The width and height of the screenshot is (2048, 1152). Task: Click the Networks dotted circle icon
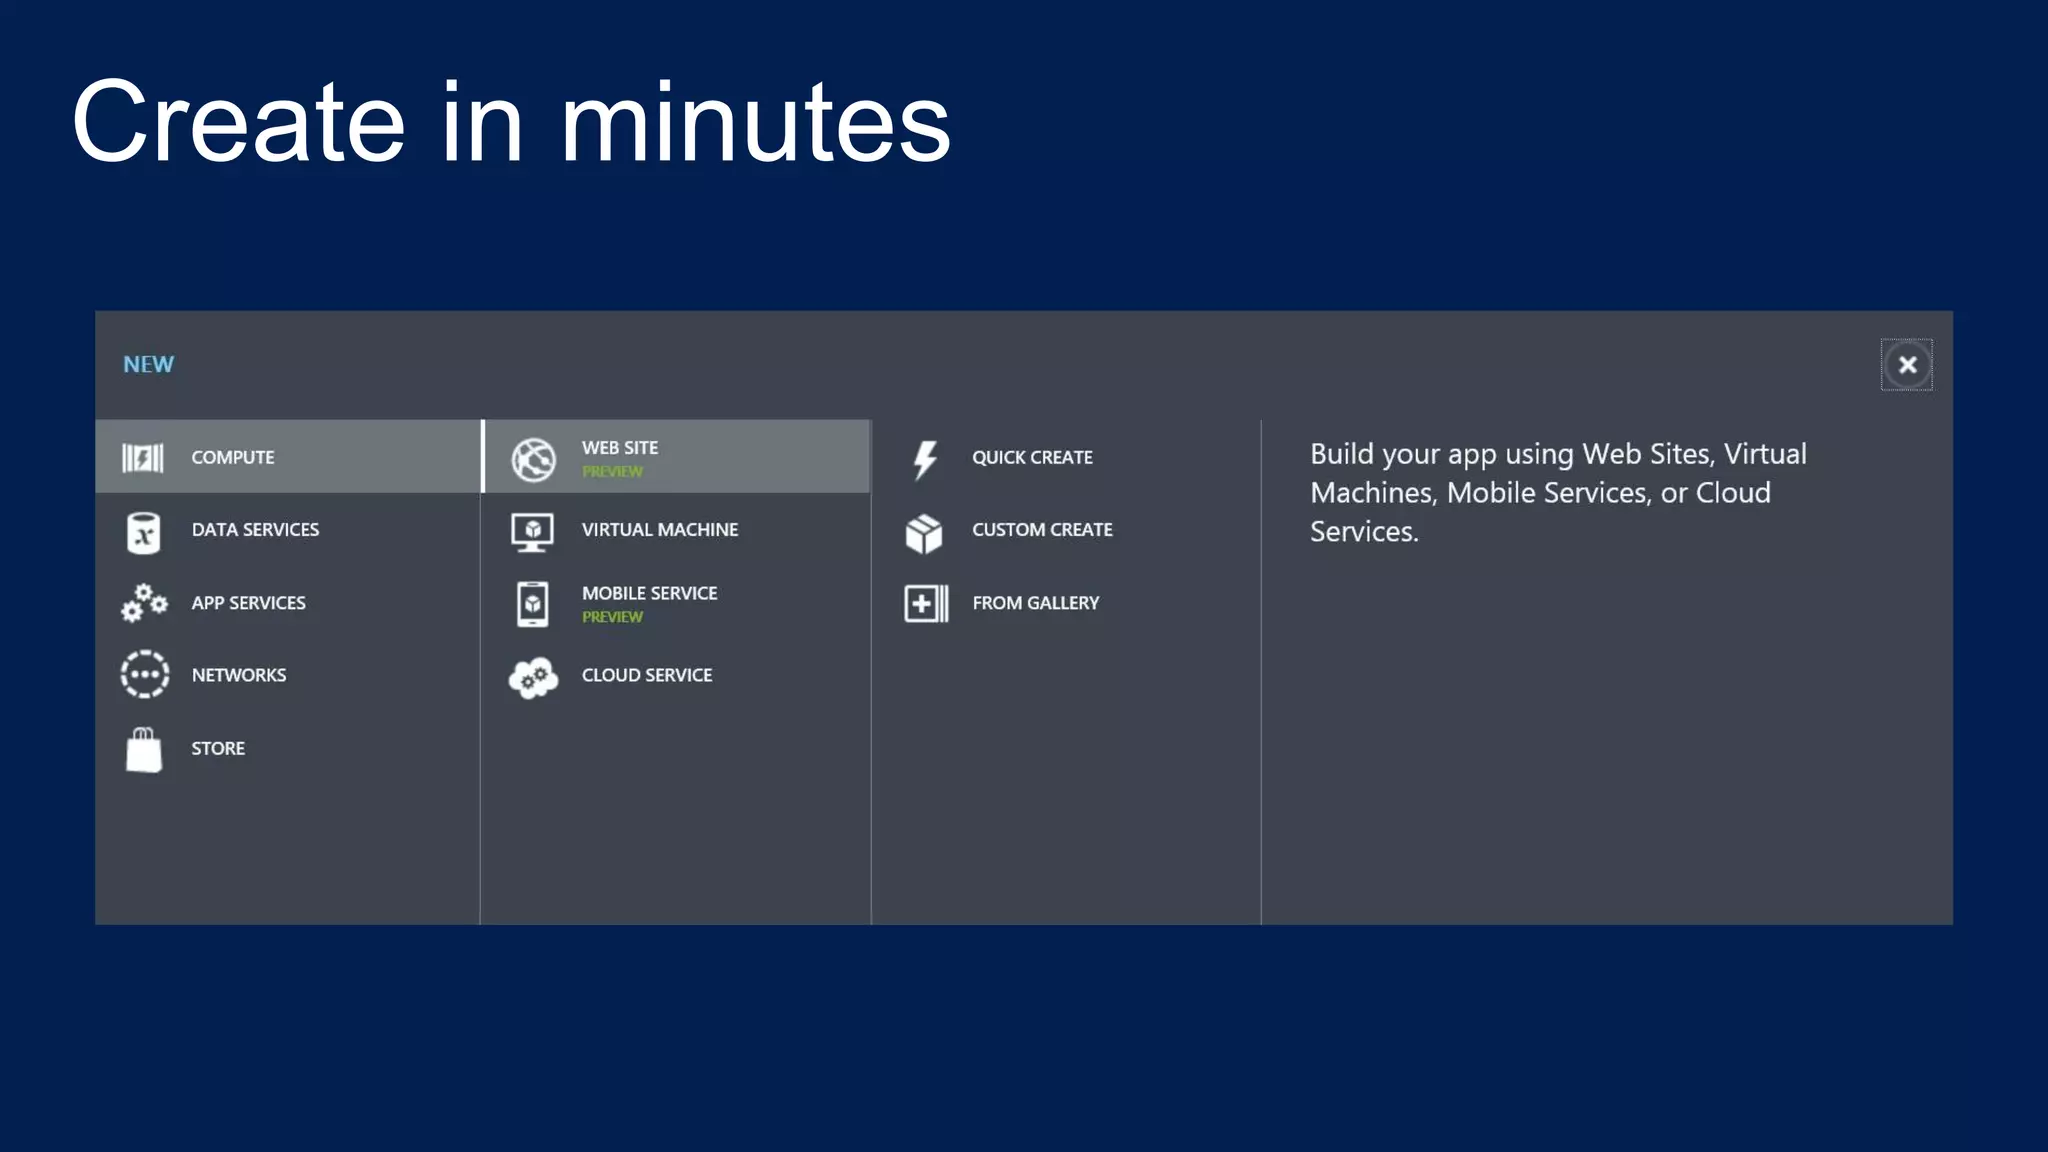(x=144, y=675)
